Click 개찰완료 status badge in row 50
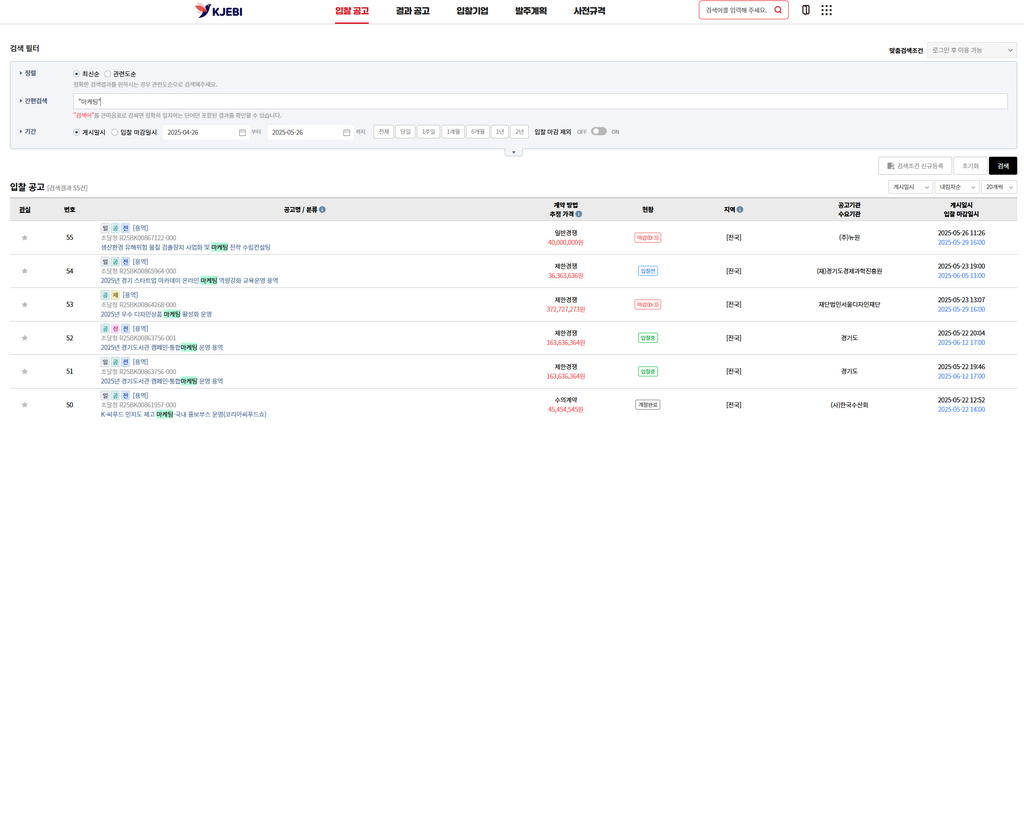 648,405
